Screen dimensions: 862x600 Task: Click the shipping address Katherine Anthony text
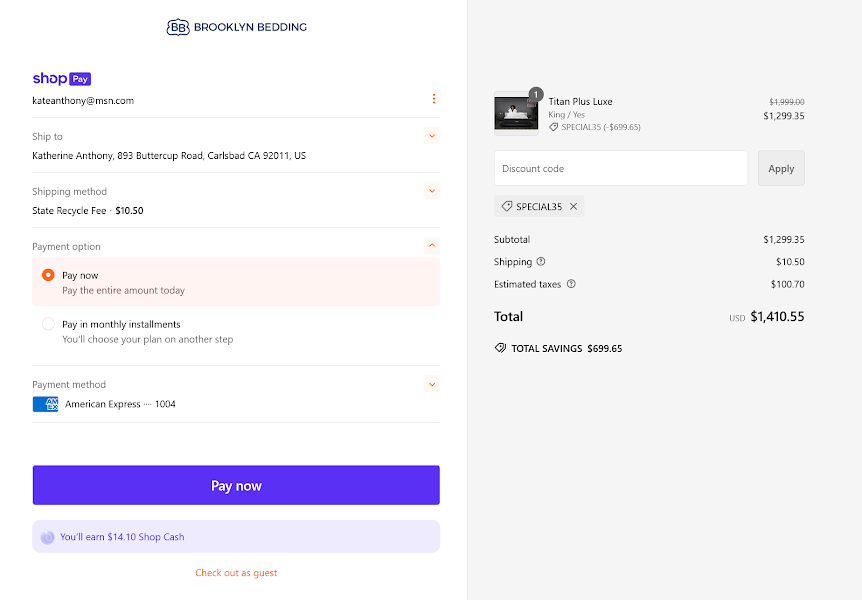[169, 156]
